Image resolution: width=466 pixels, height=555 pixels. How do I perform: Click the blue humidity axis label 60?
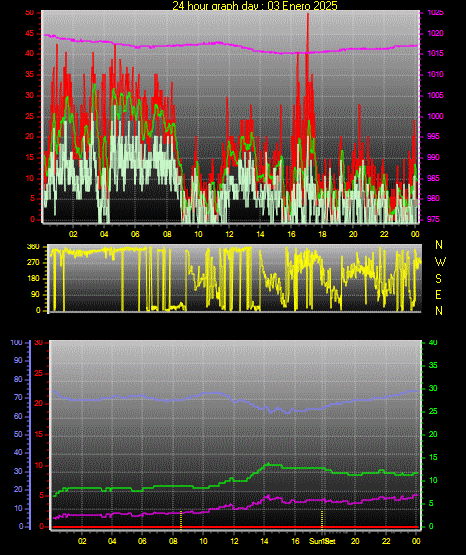coord(18,416)
